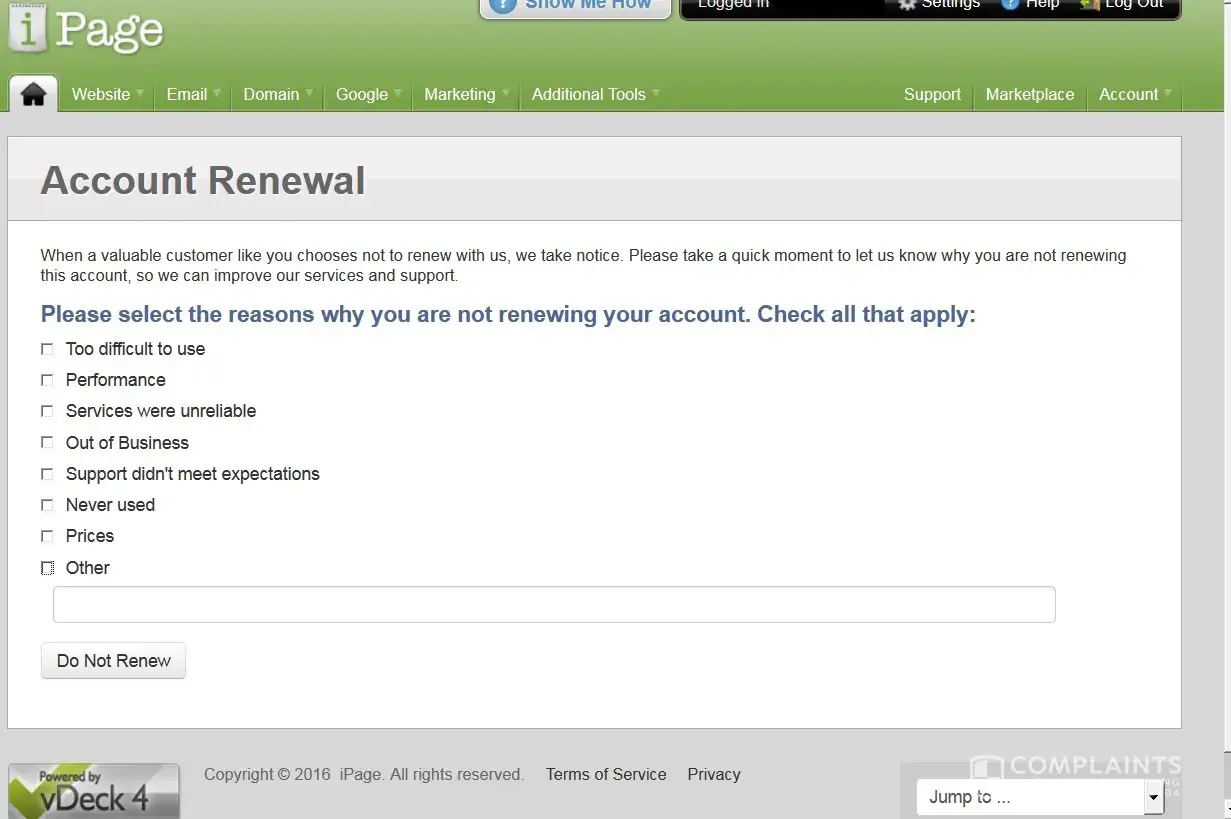This screenshot has height=819, width=1231.
Task: Click the Settings gear icon
Action: click(907, 5)
